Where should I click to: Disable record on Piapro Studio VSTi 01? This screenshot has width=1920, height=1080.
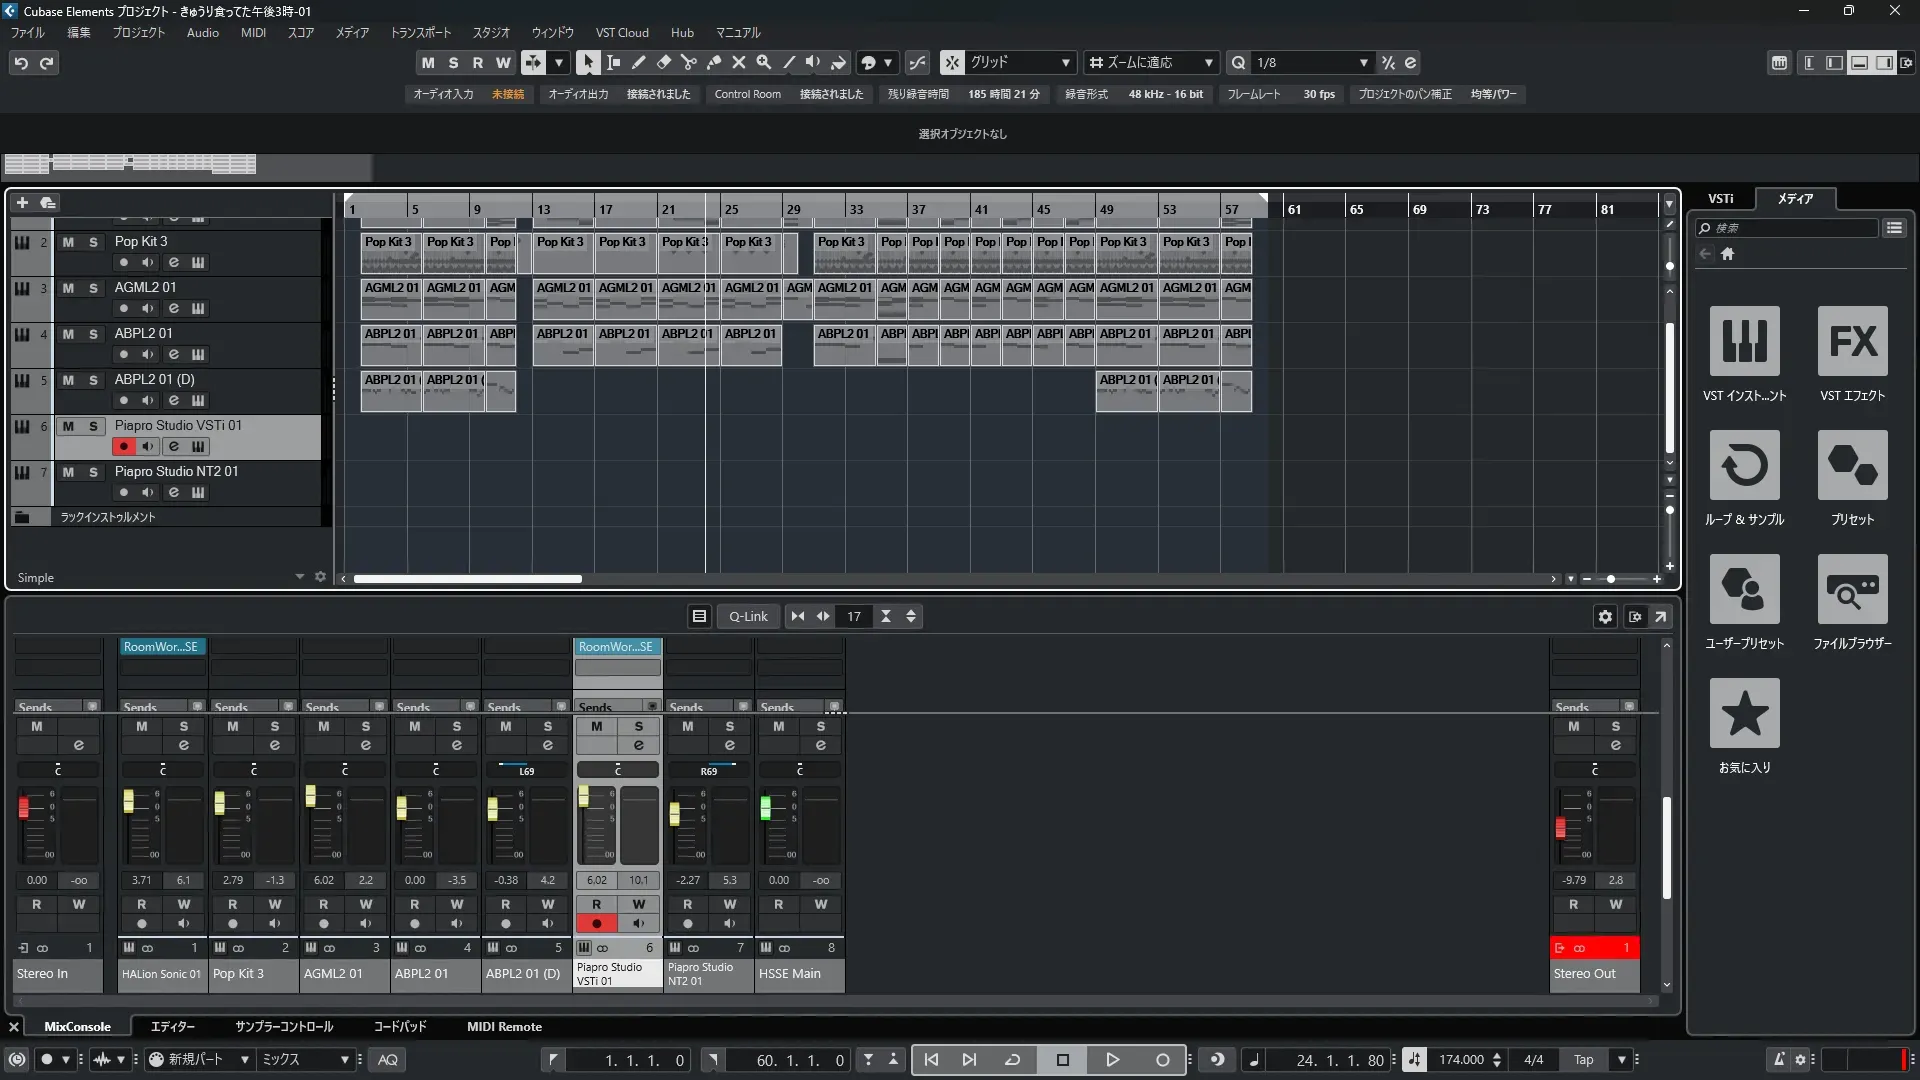coord(123,446)
